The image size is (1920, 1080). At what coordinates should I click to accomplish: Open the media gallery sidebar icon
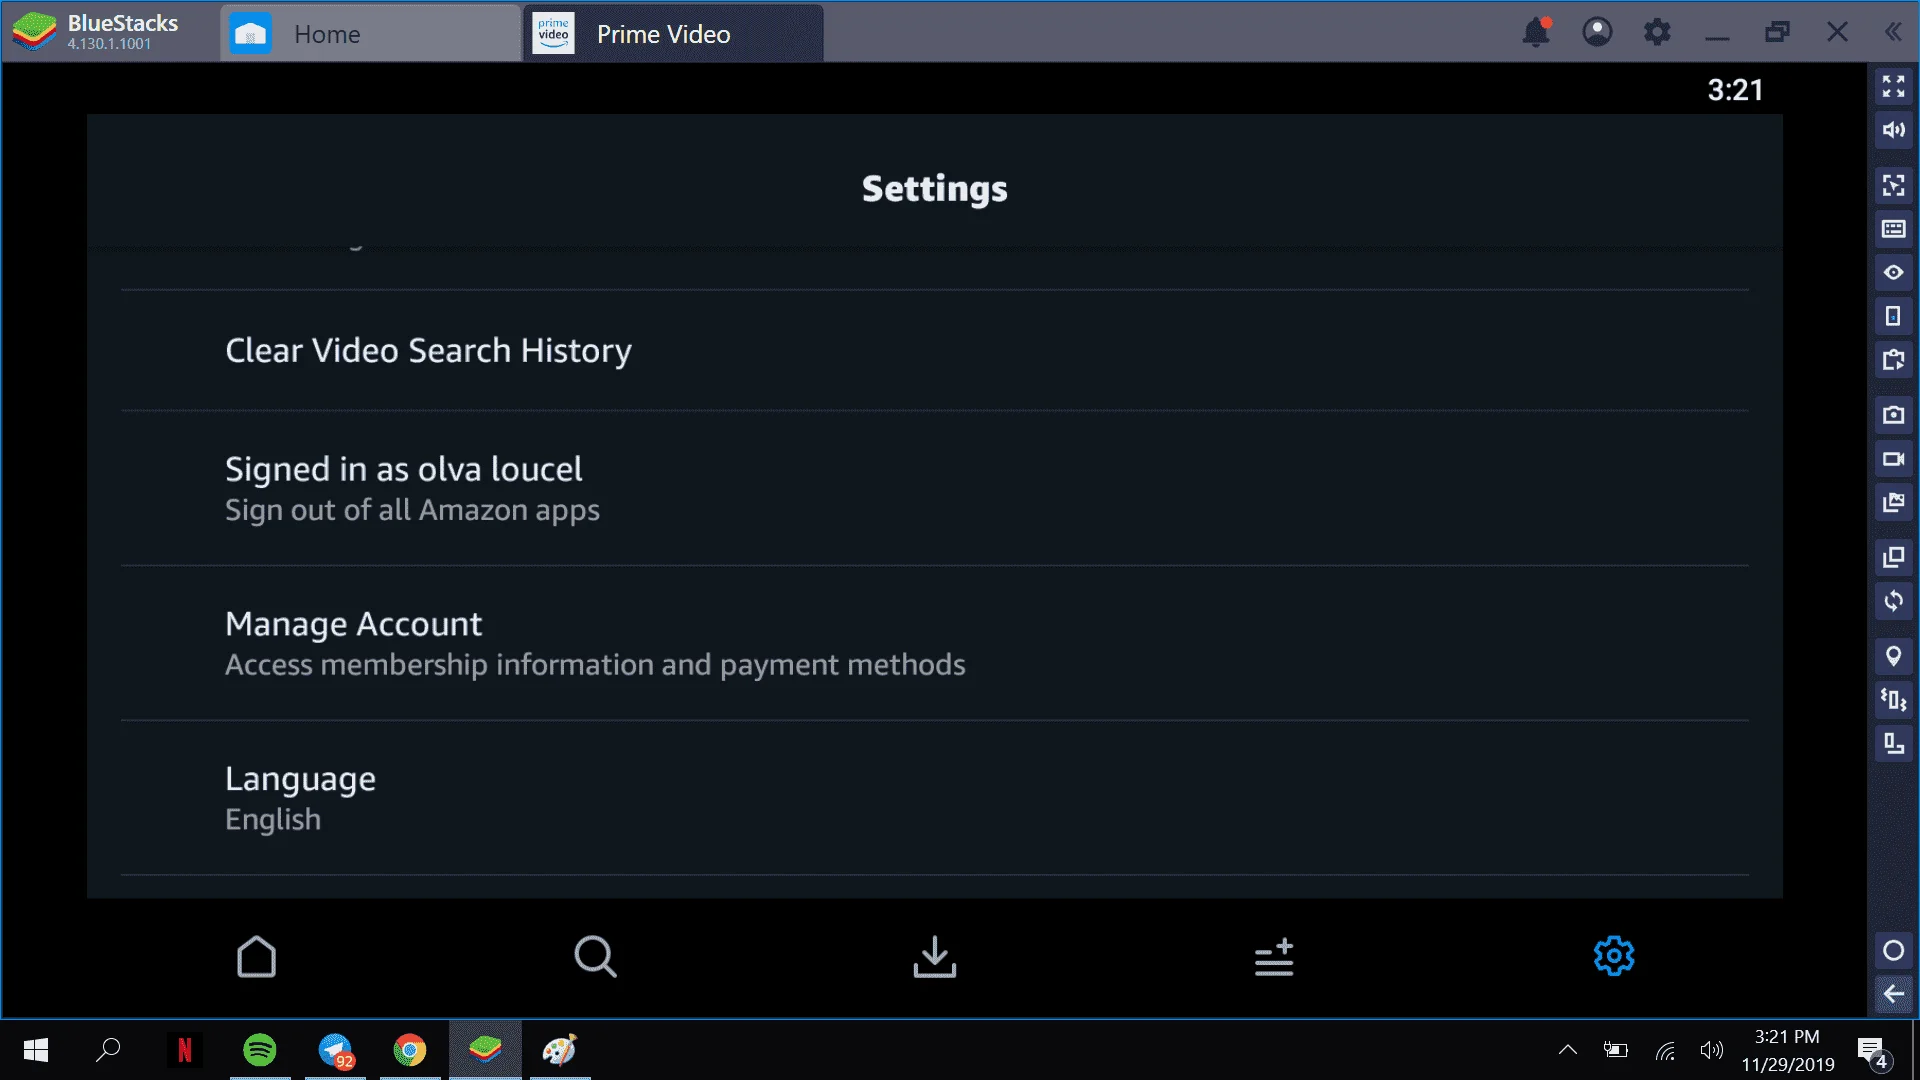1893,502
